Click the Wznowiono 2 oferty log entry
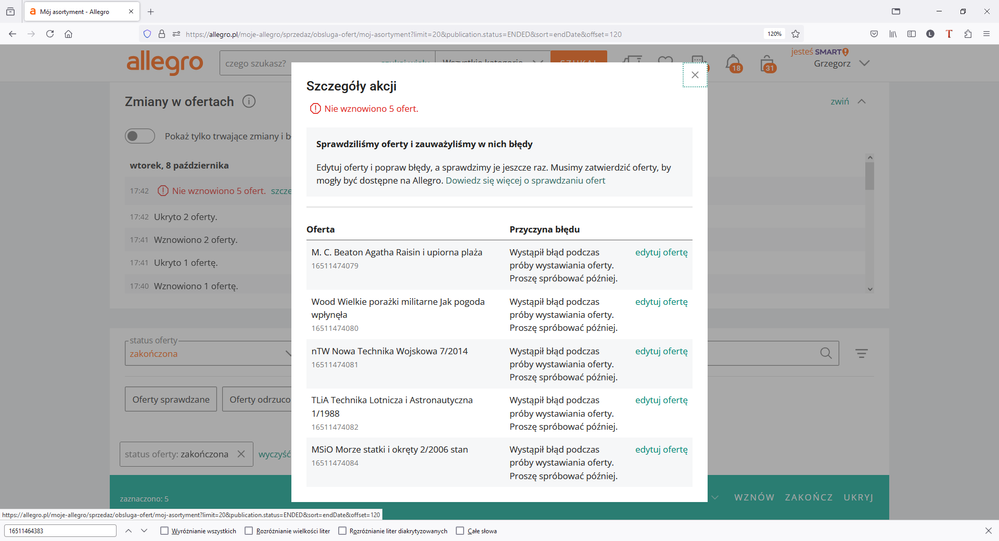Image resolution: width=999 pixels, height=541 pixels. tap(196, 240)
